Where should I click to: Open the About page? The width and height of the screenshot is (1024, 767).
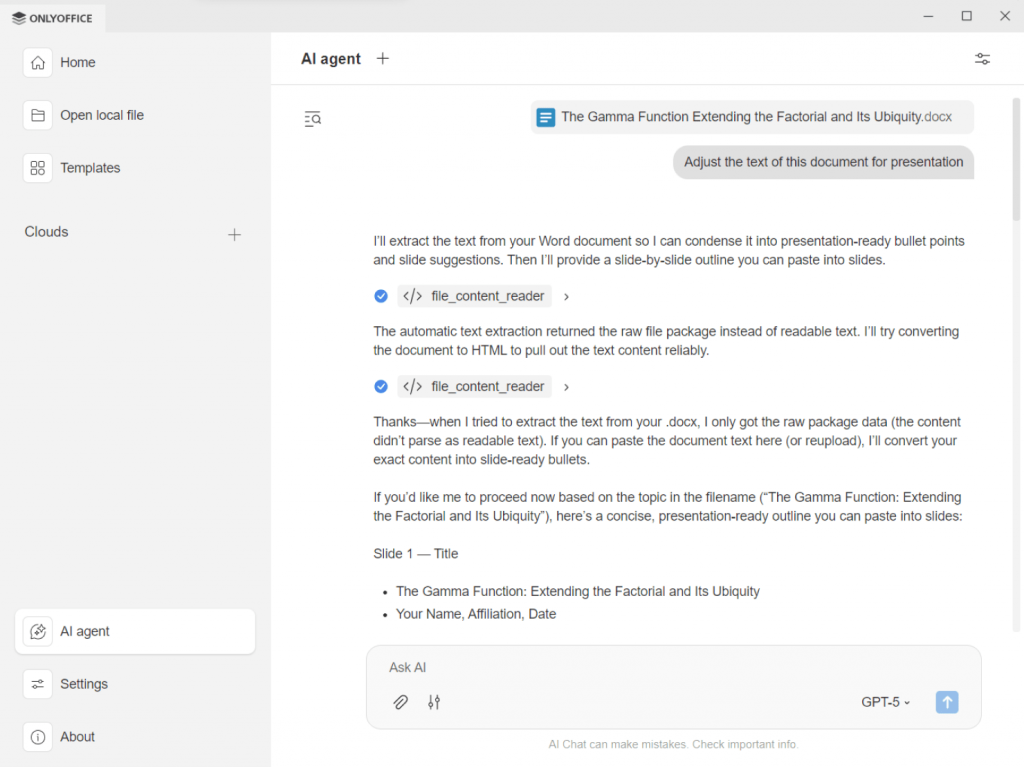(77, 737)
